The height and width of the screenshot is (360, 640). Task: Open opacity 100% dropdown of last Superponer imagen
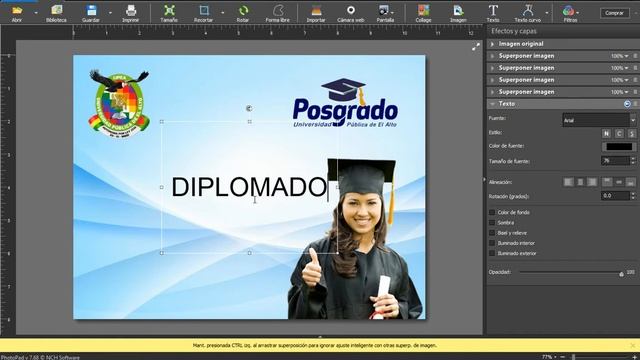(x=620, y=92)
